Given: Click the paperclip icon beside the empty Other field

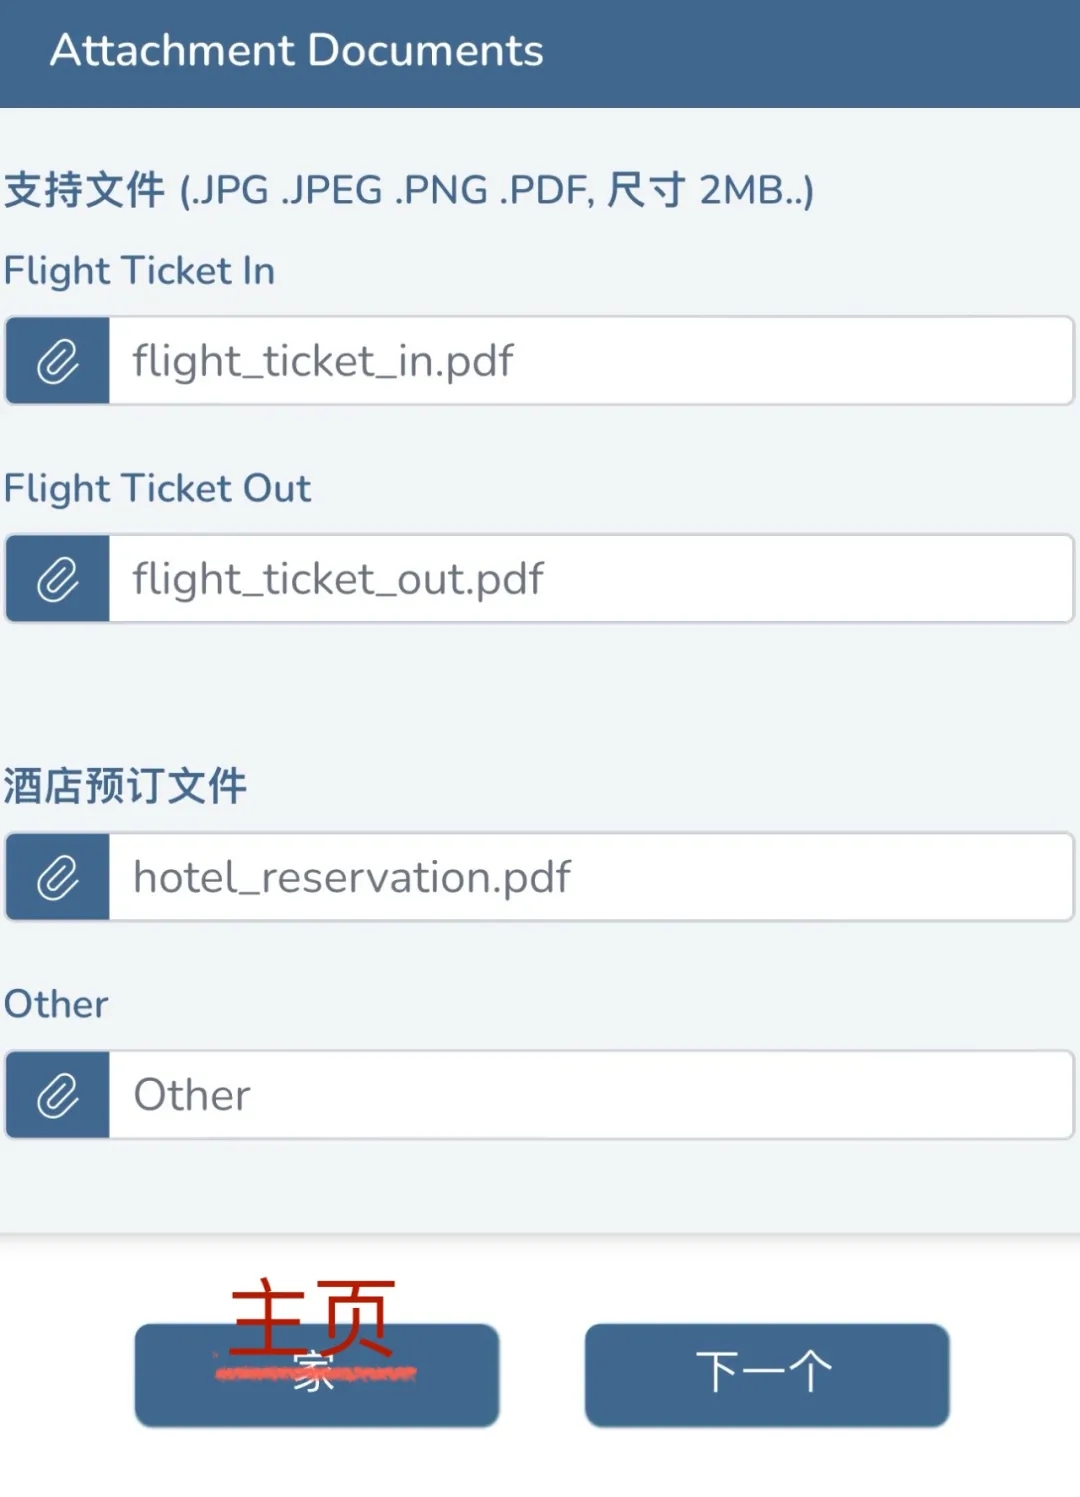Looking at the screenshot, I should pyautogui.click(x=58, y=1095).
